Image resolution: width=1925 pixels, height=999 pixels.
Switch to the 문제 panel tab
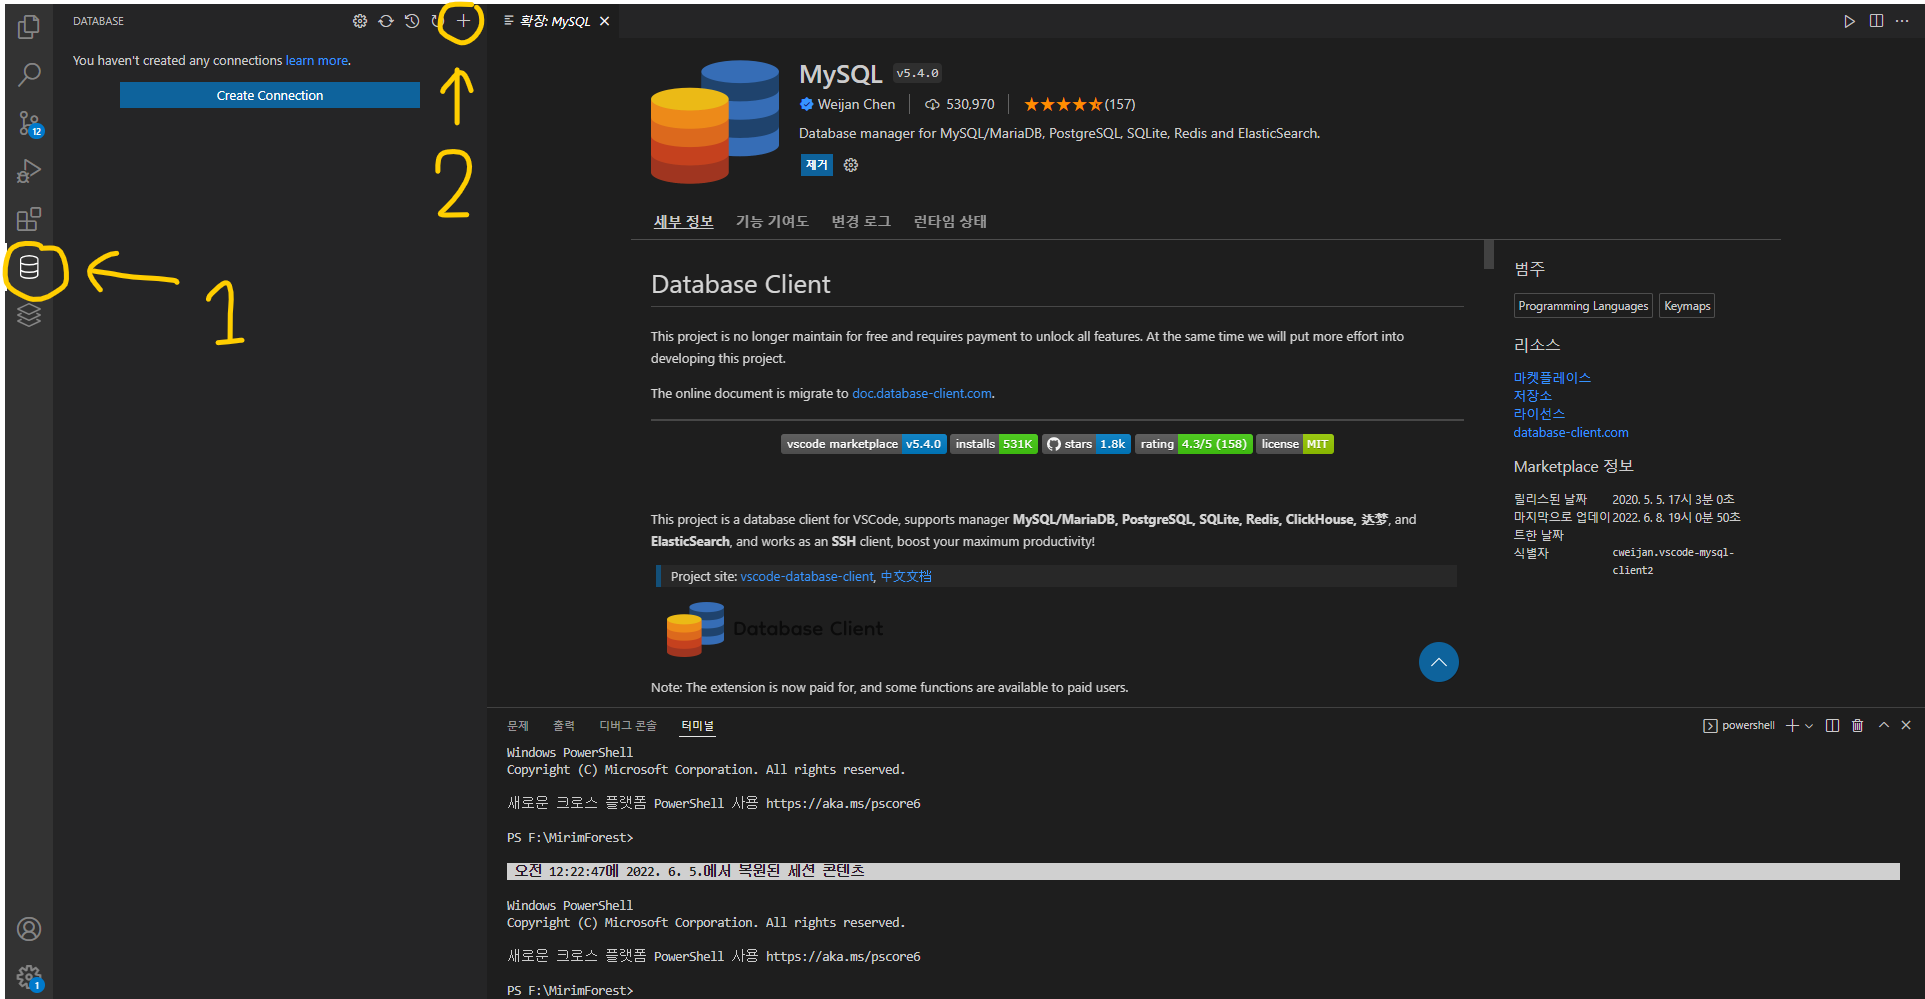click(518, 726)
